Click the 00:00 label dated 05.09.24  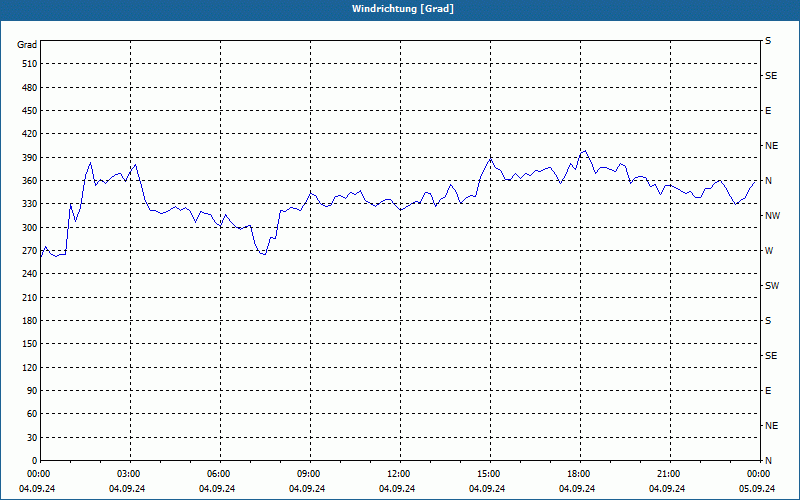[758, 474]
